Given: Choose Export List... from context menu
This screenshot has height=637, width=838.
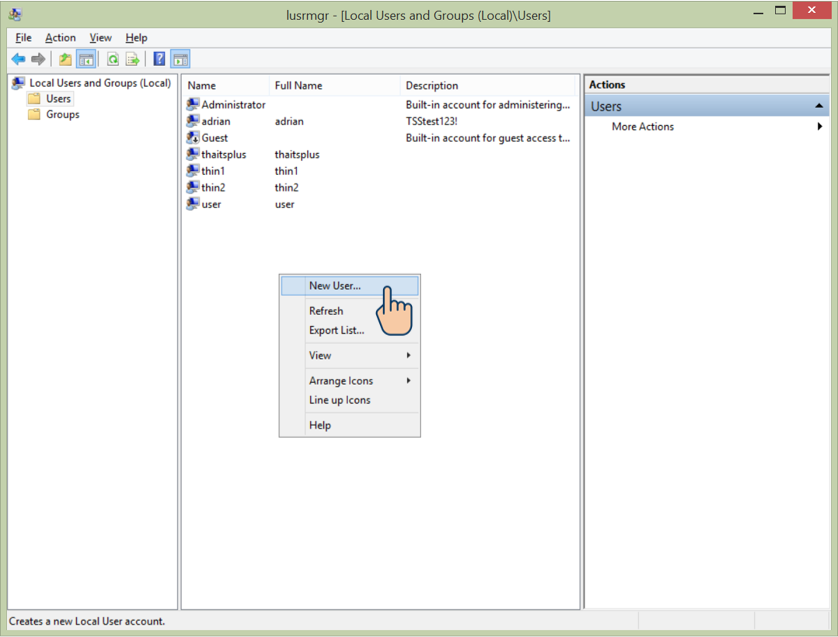Looking at the screenshot, I should [x=350, y=330].
